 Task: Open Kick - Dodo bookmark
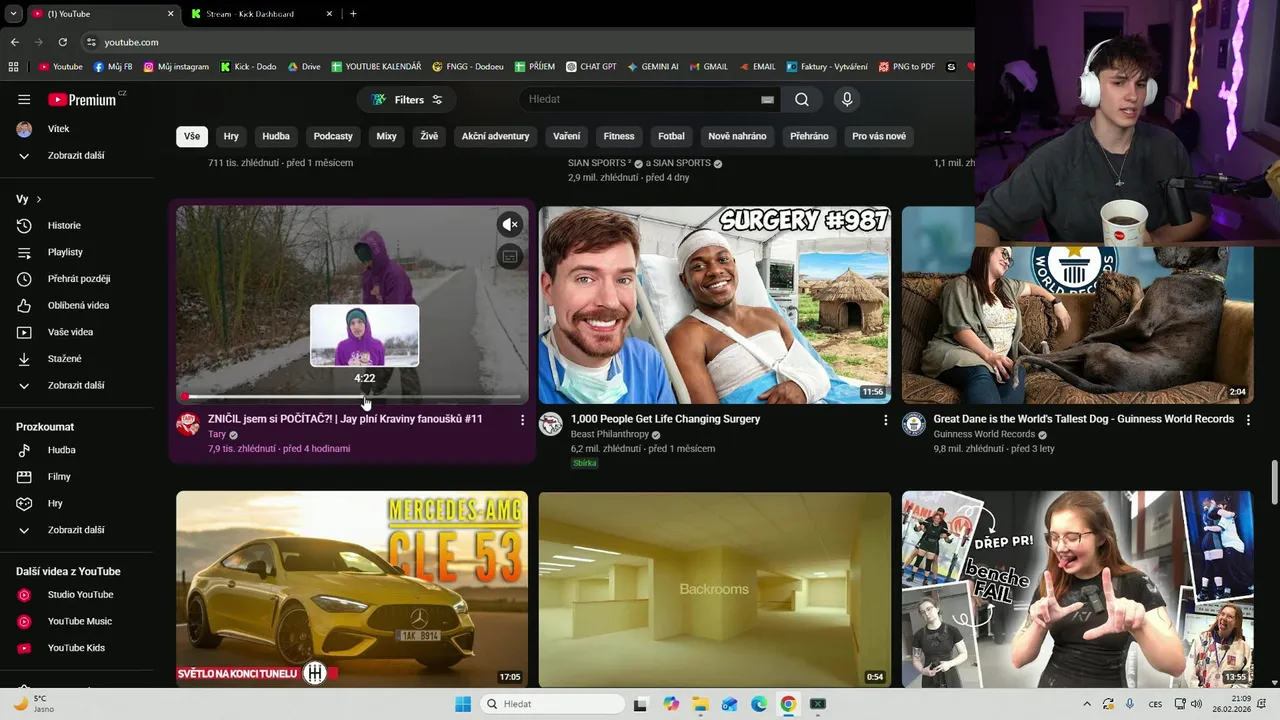[247, 67]
